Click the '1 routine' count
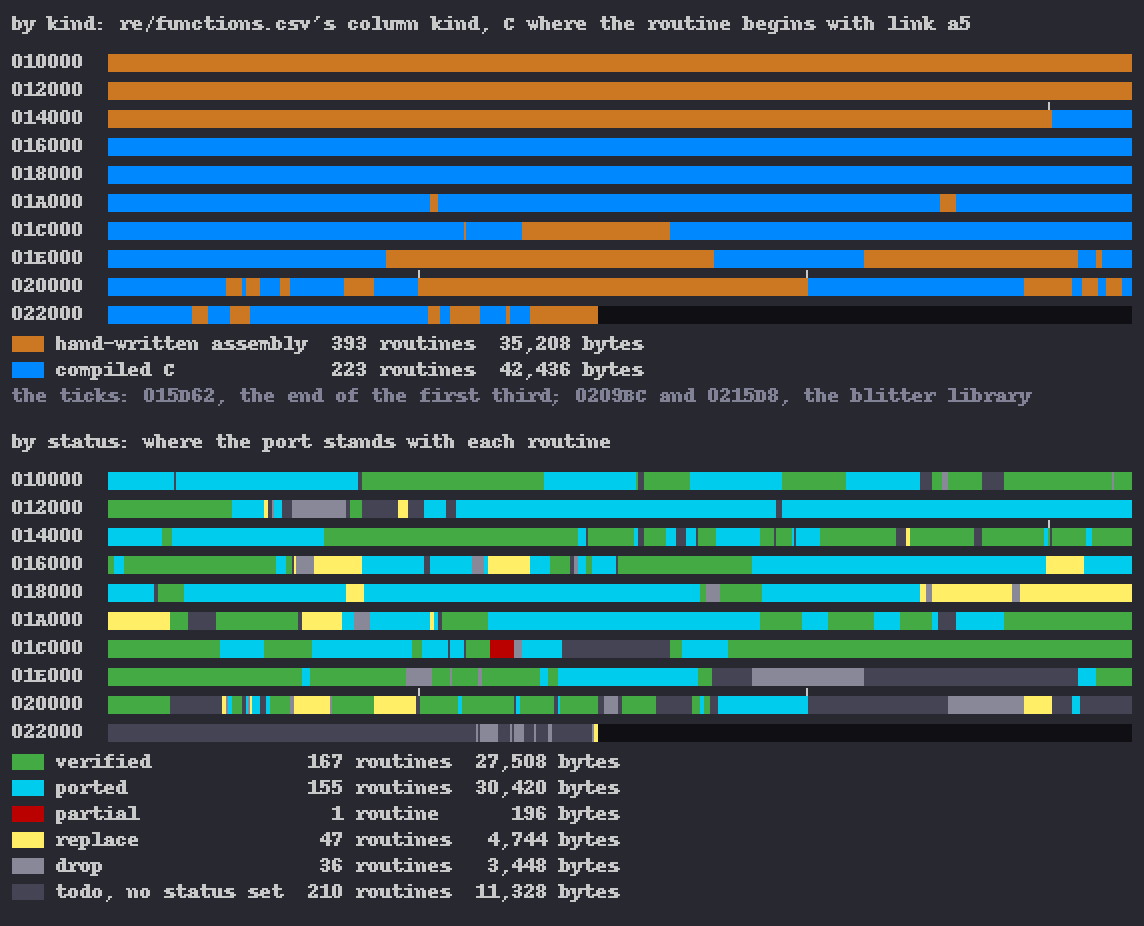Image resolution: width=1144 pixels, height=926 pixels. pos(384,814)
